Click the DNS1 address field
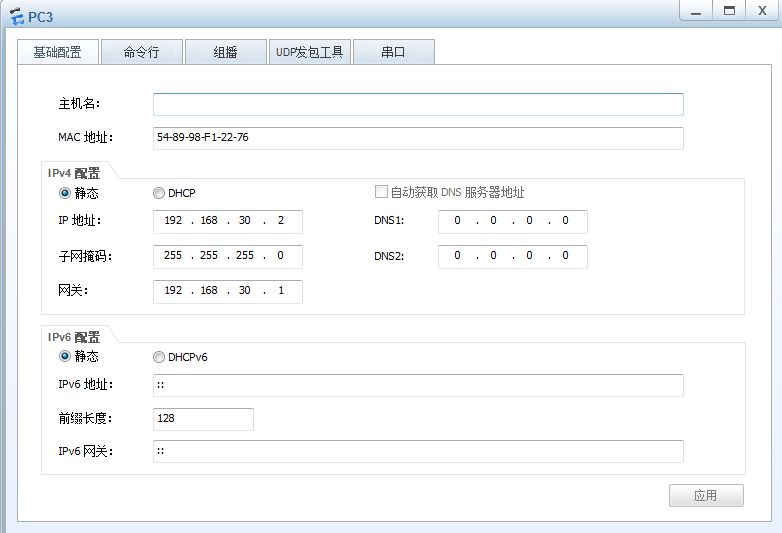 tap(513, 221)
